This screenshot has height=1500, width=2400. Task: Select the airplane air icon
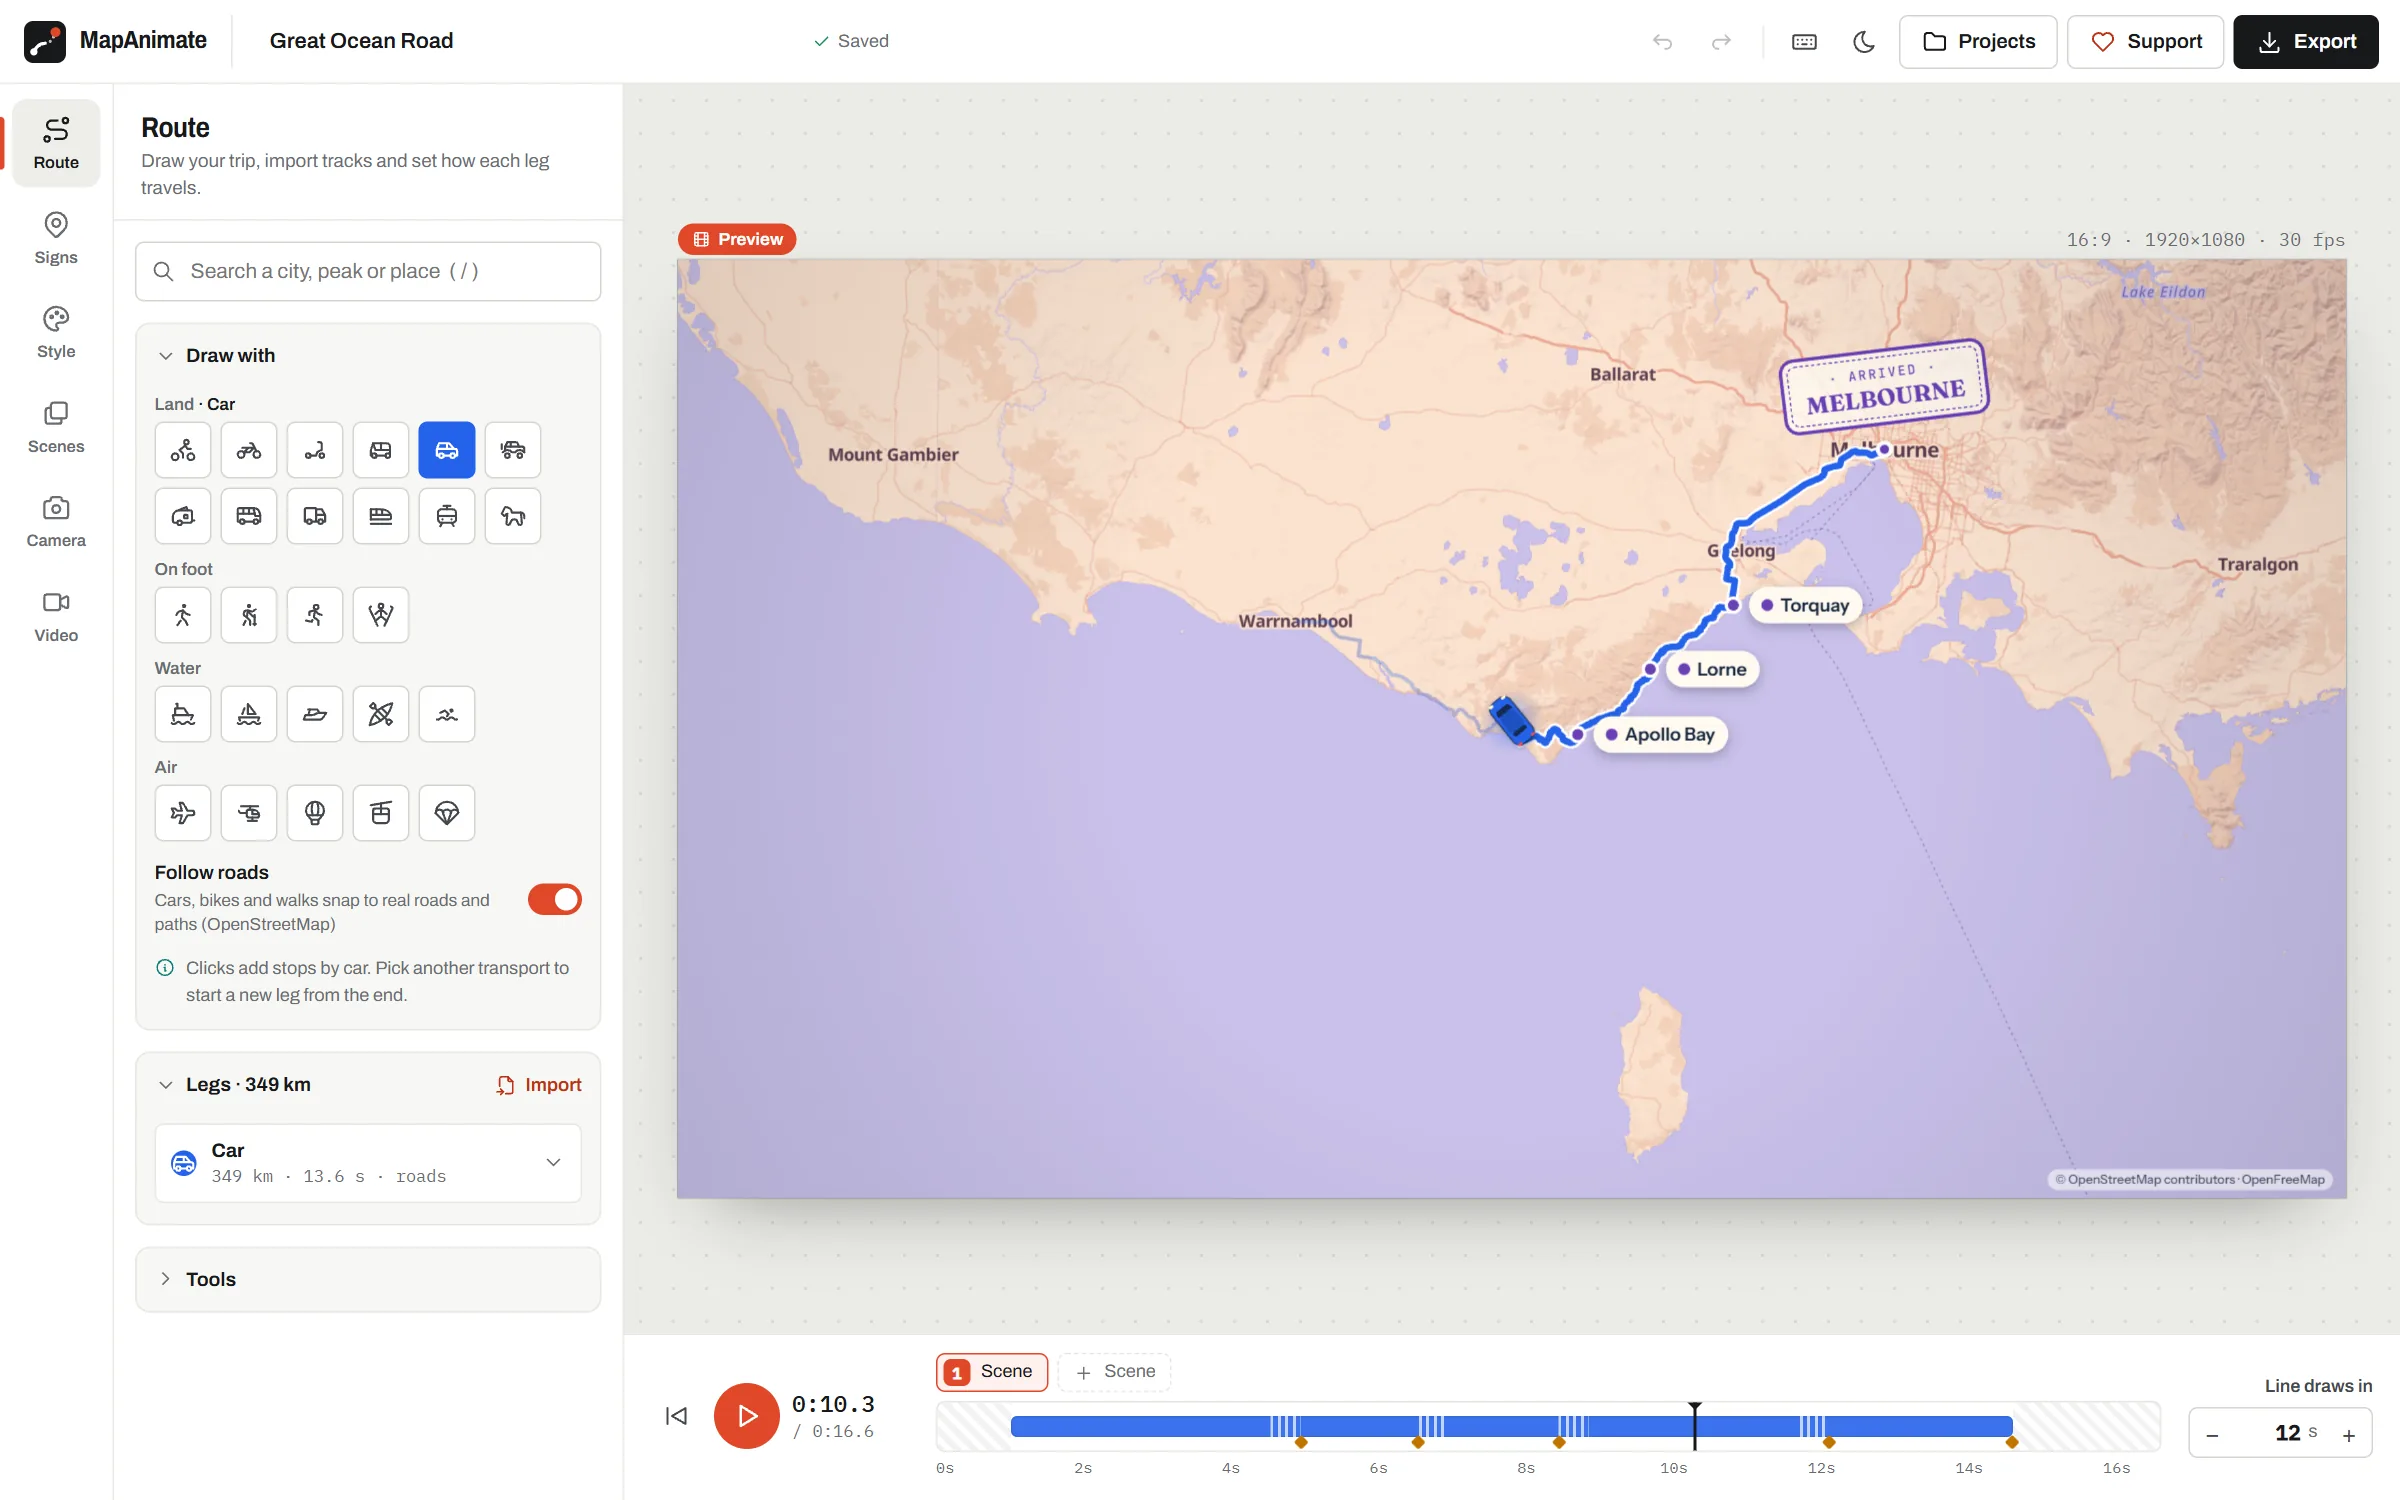(183, 813)
